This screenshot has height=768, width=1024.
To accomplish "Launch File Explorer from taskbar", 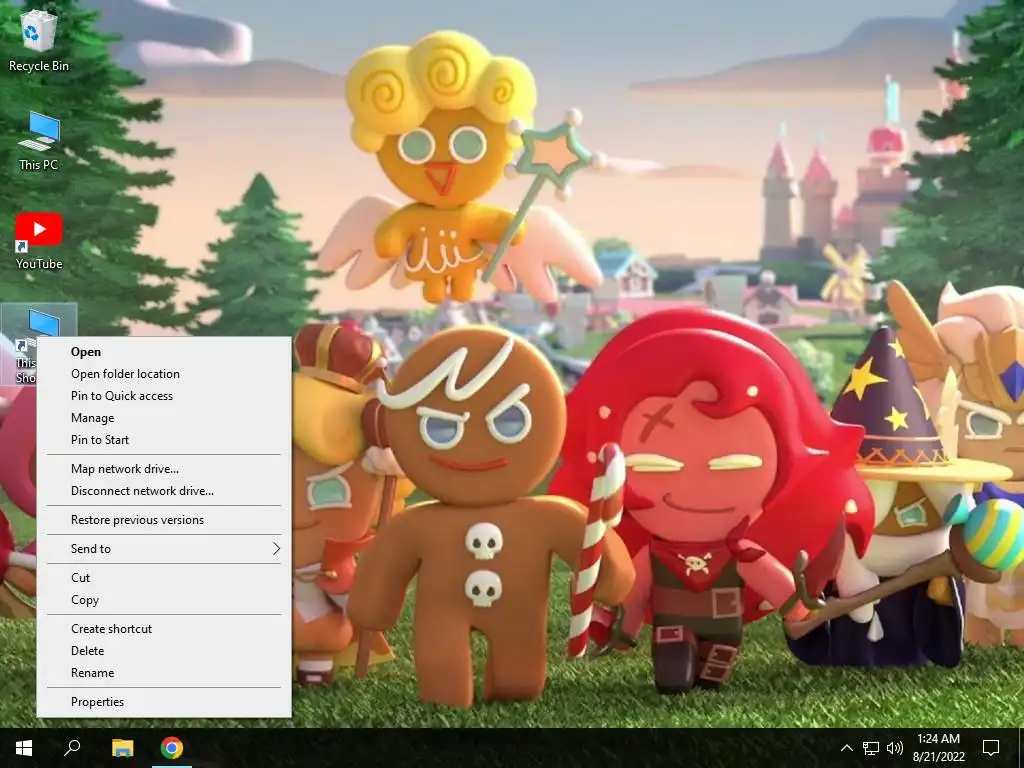I will (x=122, y=748).
